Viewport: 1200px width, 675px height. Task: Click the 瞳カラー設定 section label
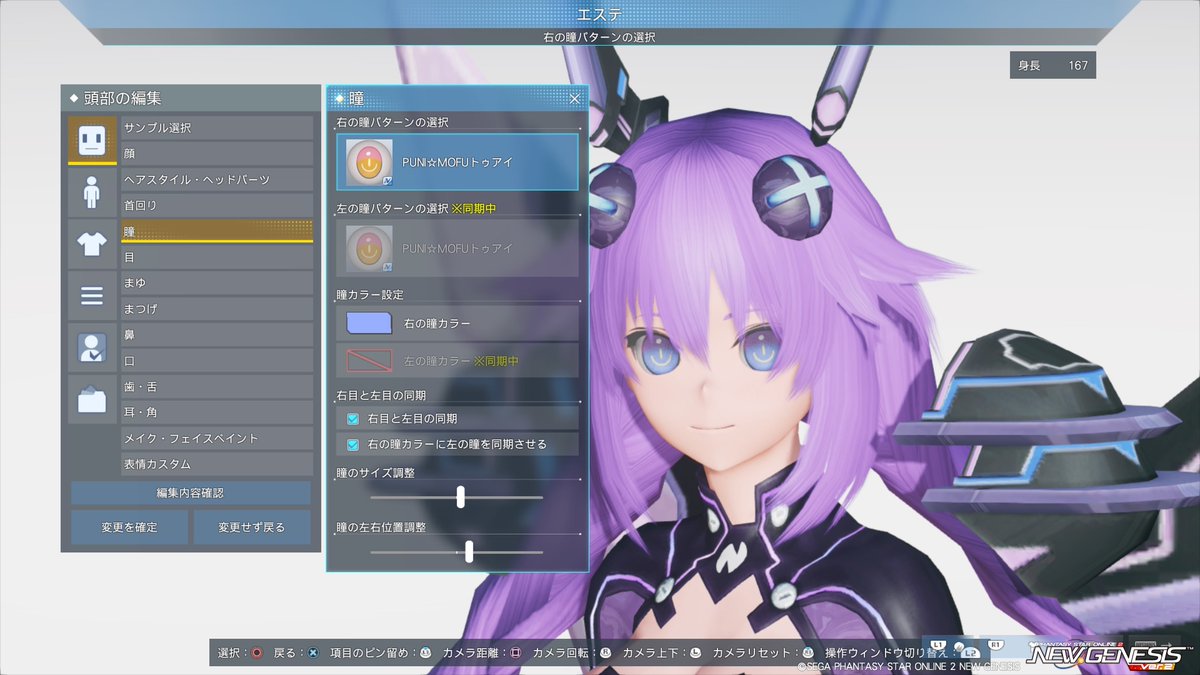click(x=369, y=295)
